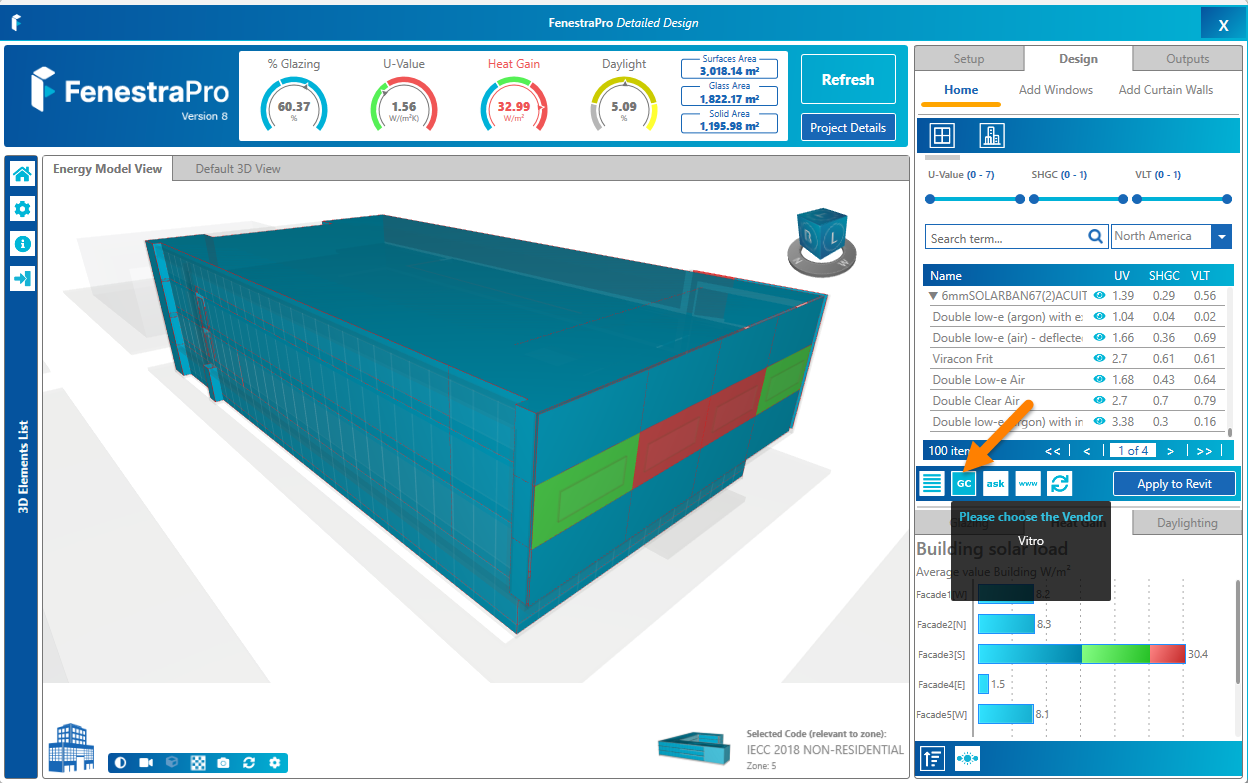Screen dimensions: 1248x783
Task: Click the sun icon under the chart
Action: coord(967,758)
